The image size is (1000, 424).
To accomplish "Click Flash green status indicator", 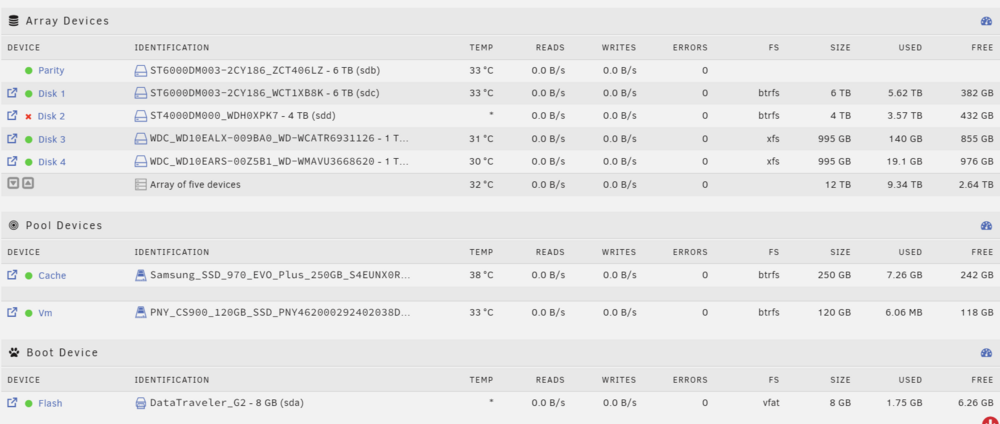I will point(29,404).
